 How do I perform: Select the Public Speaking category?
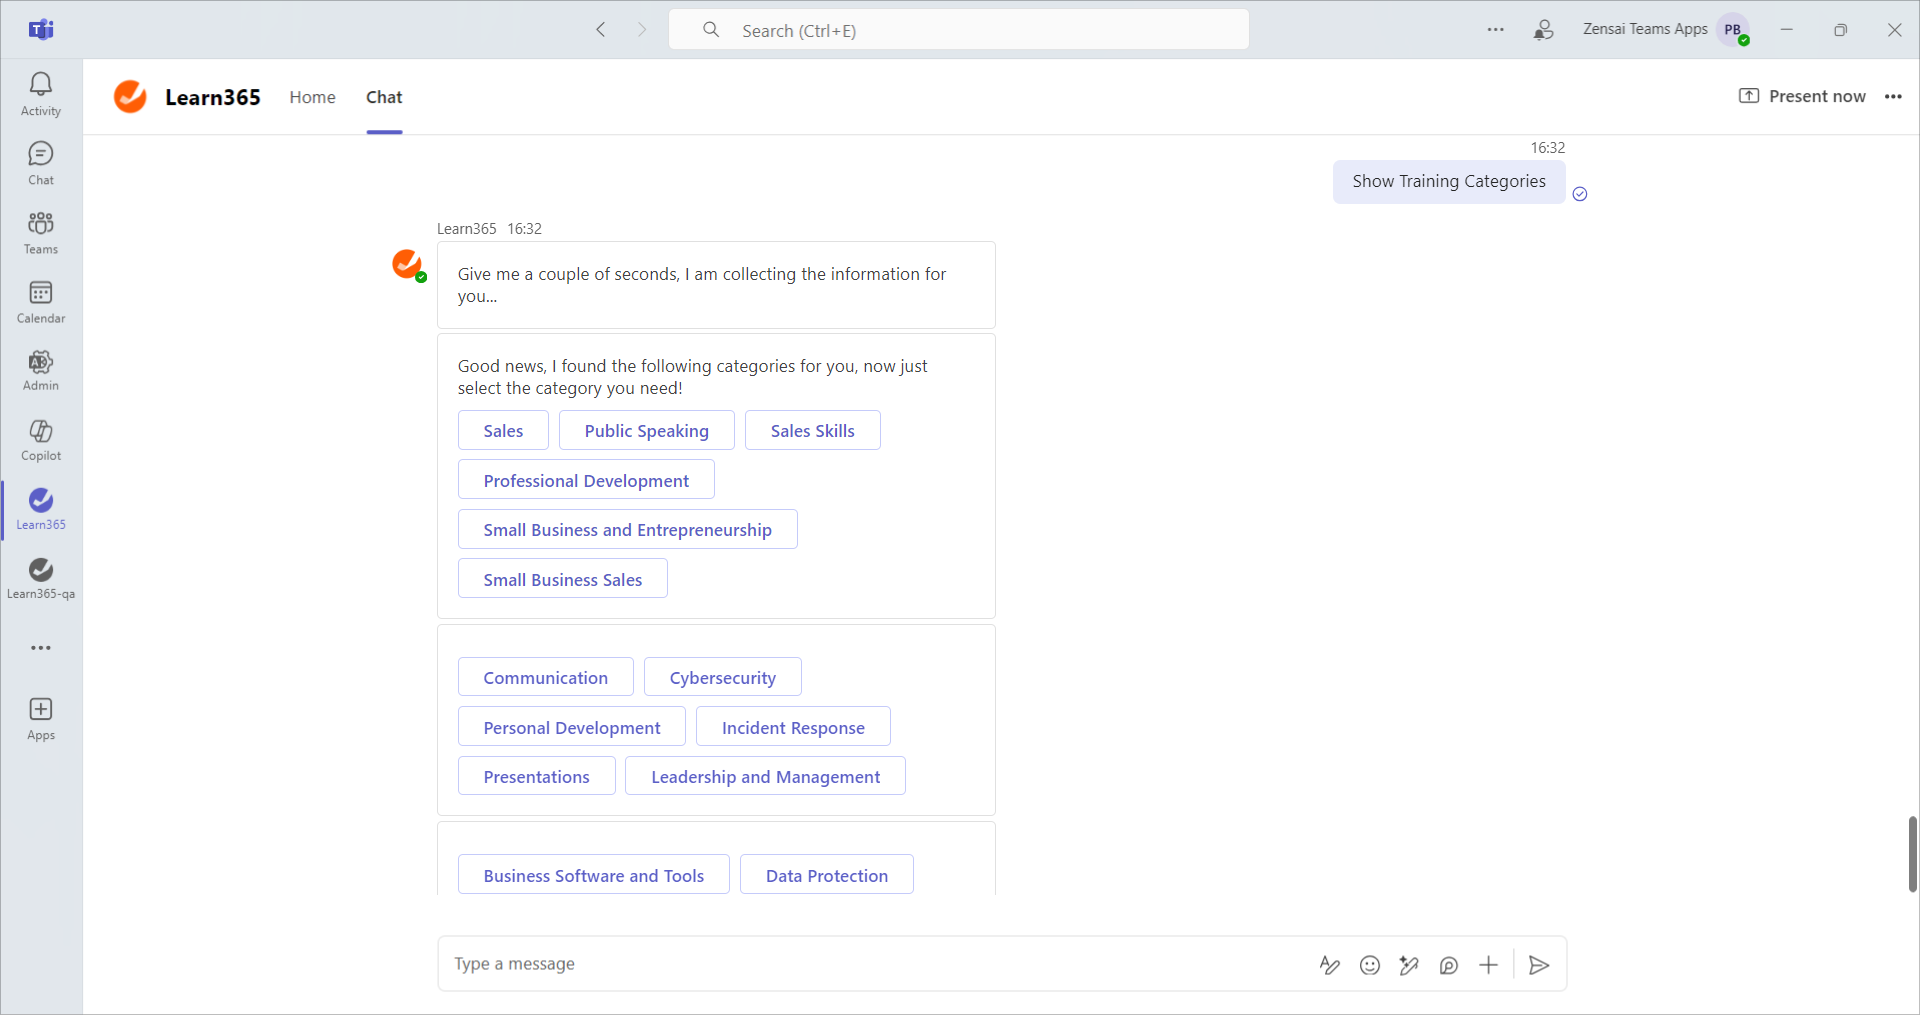[x=646, y=431]
